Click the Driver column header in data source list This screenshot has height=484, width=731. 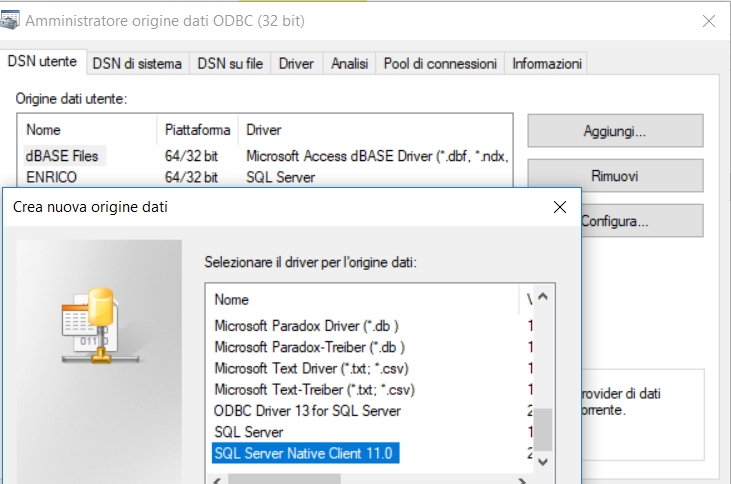click(x=375, y=130)
